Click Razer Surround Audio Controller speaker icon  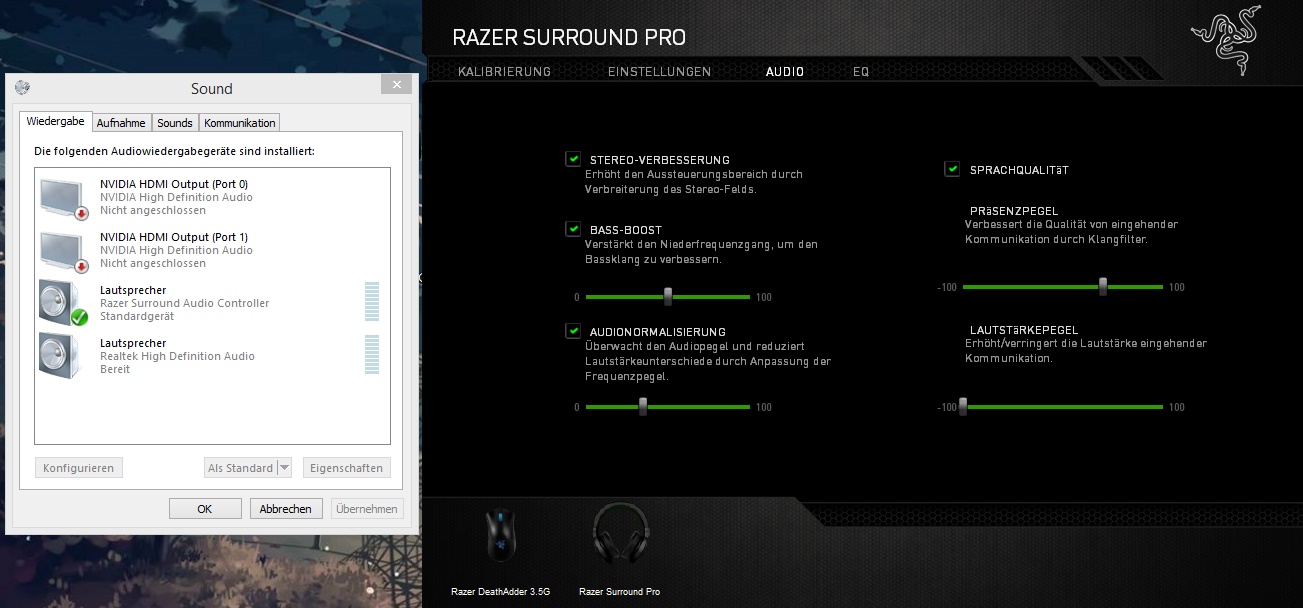pyautogui.click(x=64, y=302)
